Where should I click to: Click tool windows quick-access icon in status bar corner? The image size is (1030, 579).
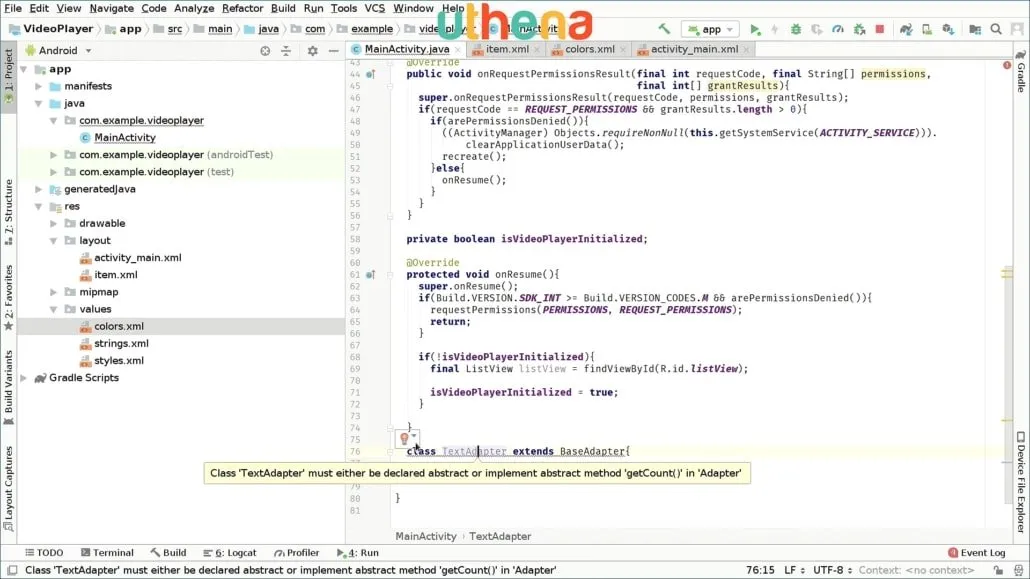(12, 570)
